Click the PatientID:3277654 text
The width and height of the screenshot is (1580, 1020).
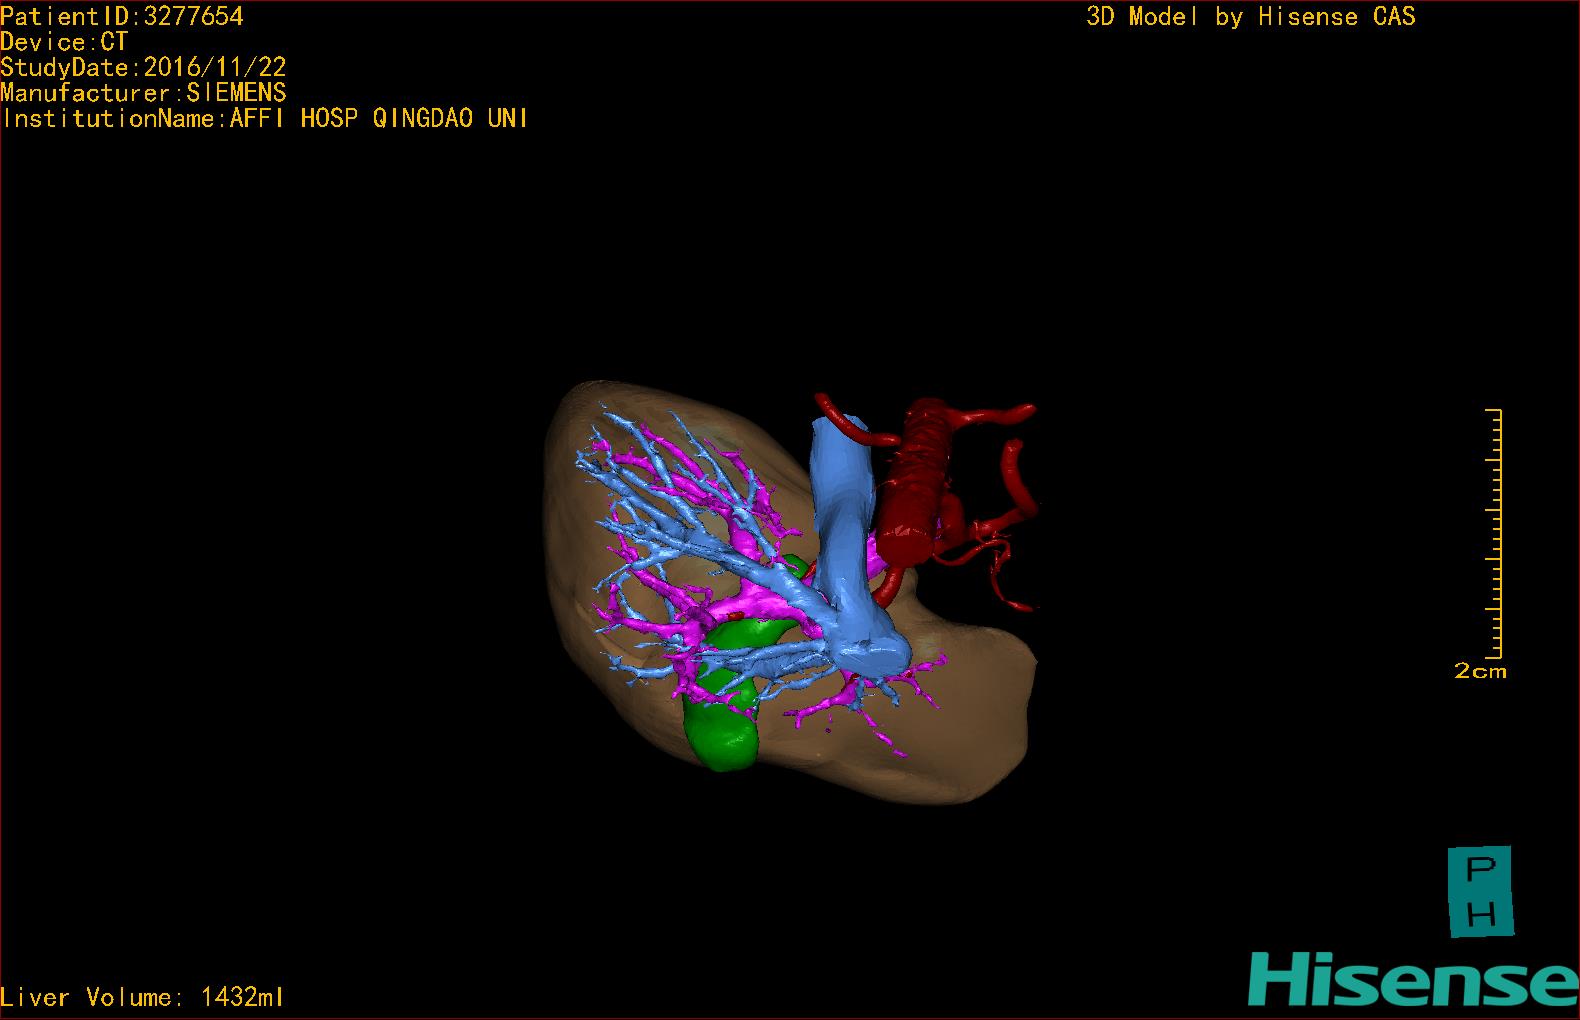click(x=122, y=16)
